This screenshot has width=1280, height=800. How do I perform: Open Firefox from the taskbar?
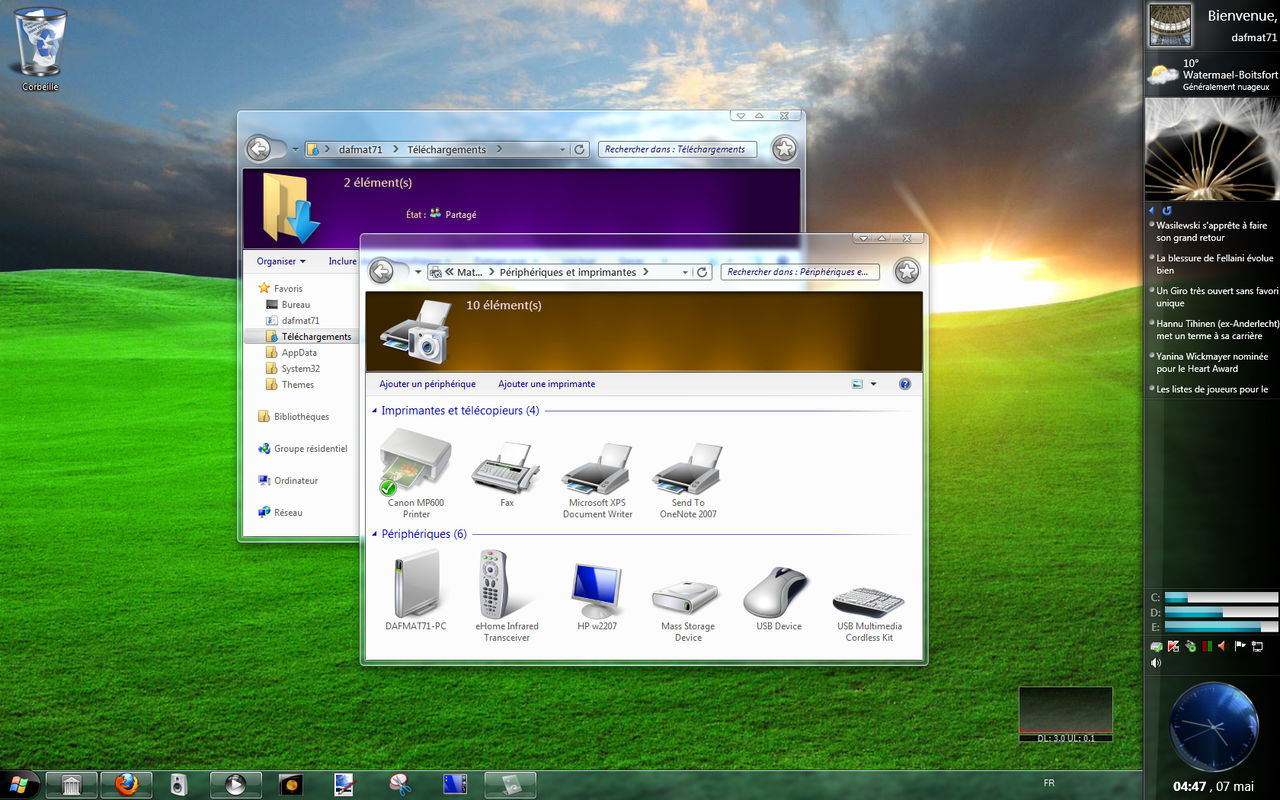pos(127,784)
